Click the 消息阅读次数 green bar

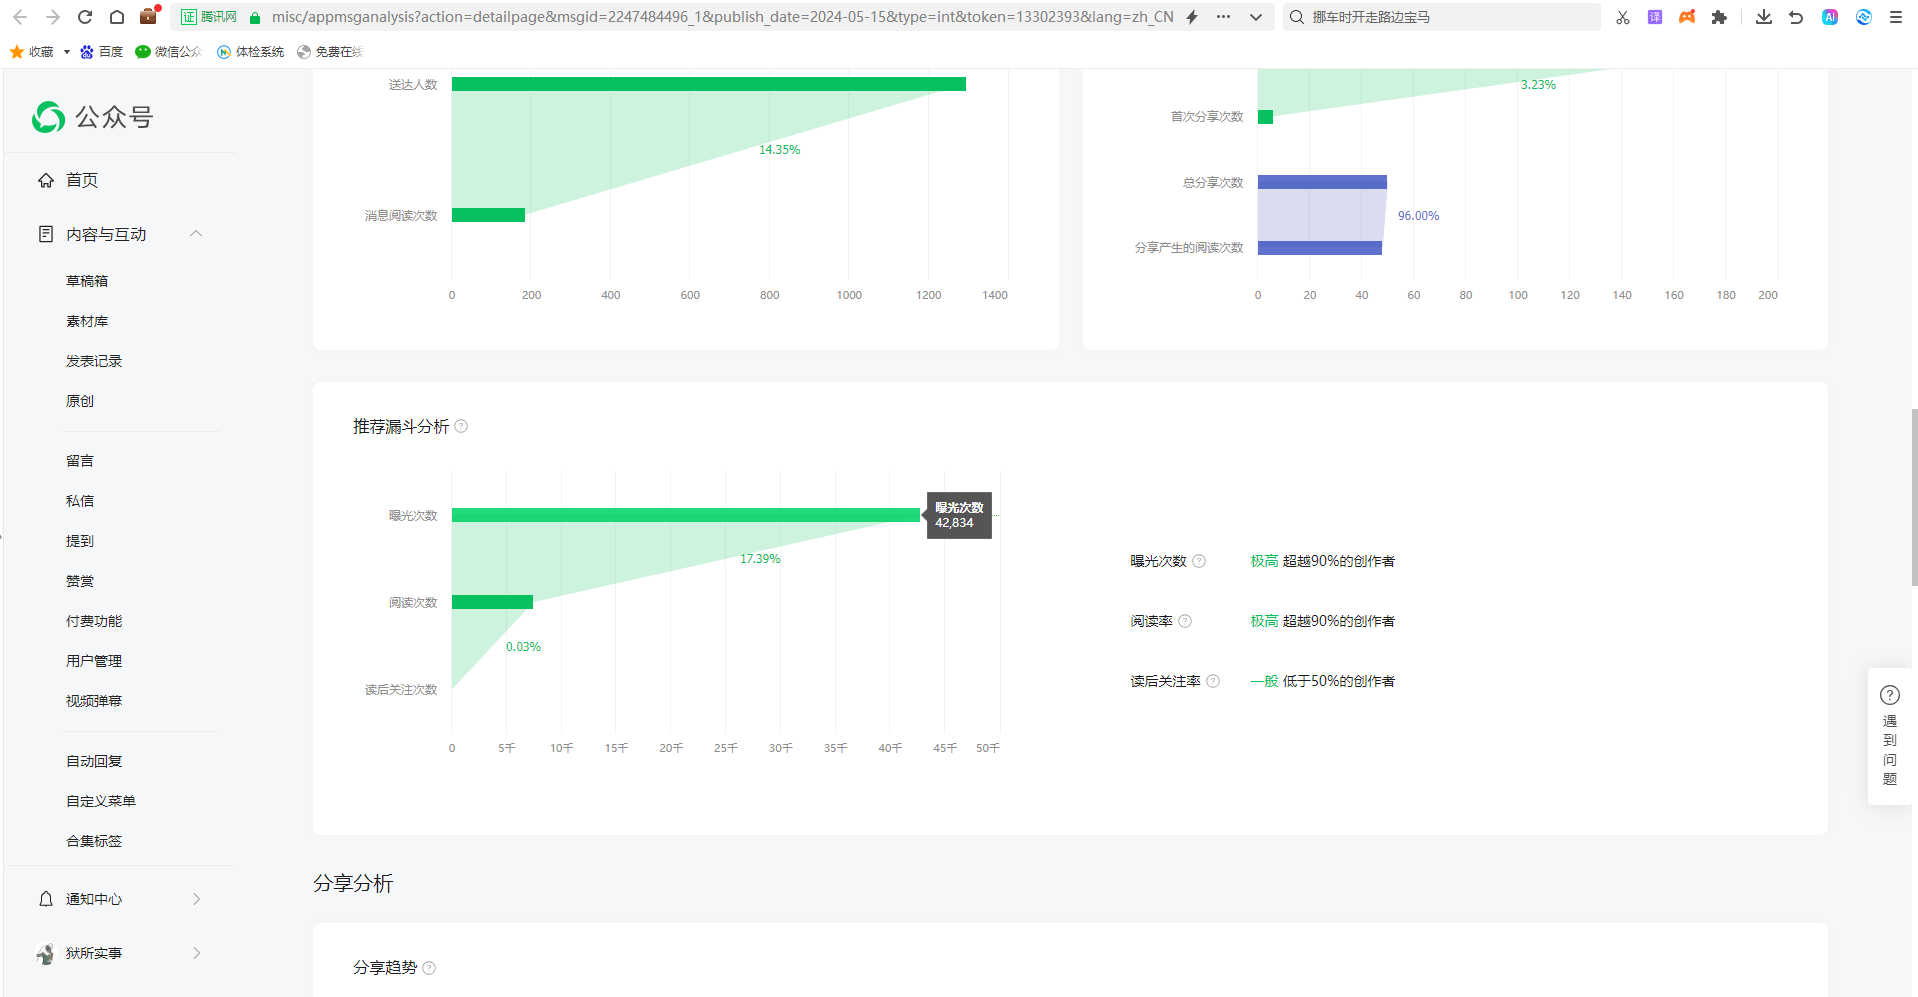(488, 215)
